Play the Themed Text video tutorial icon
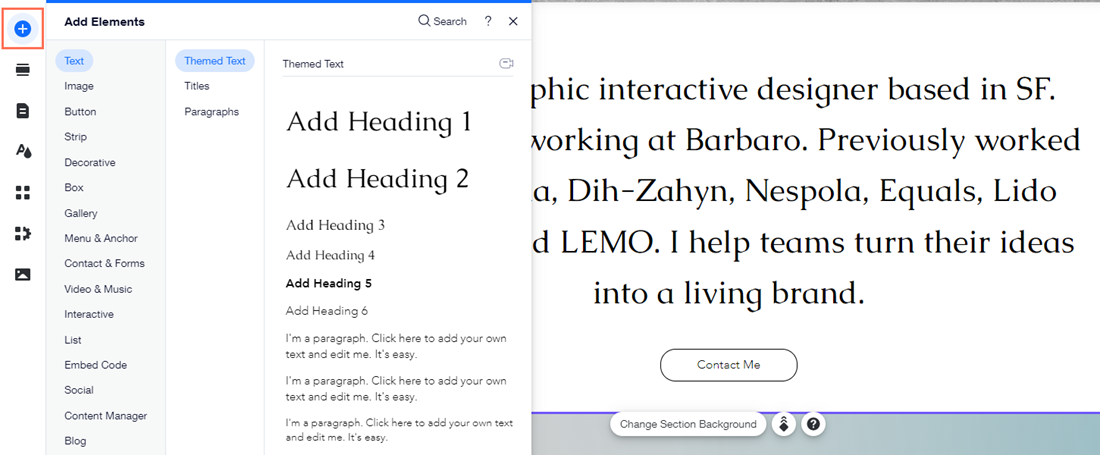The width and height of the screenshot is (1100, 455). coord(506,64)
